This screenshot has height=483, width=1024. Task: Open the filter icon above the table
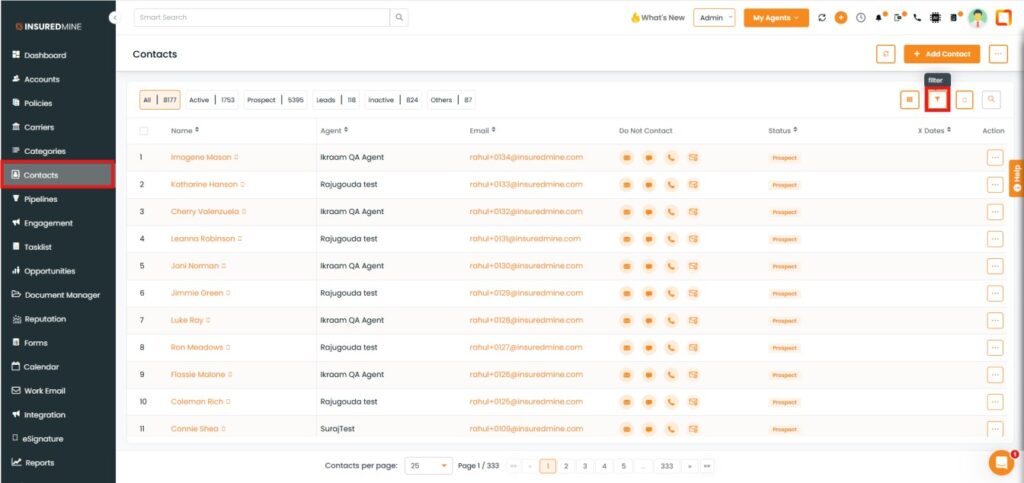point(937,99)
